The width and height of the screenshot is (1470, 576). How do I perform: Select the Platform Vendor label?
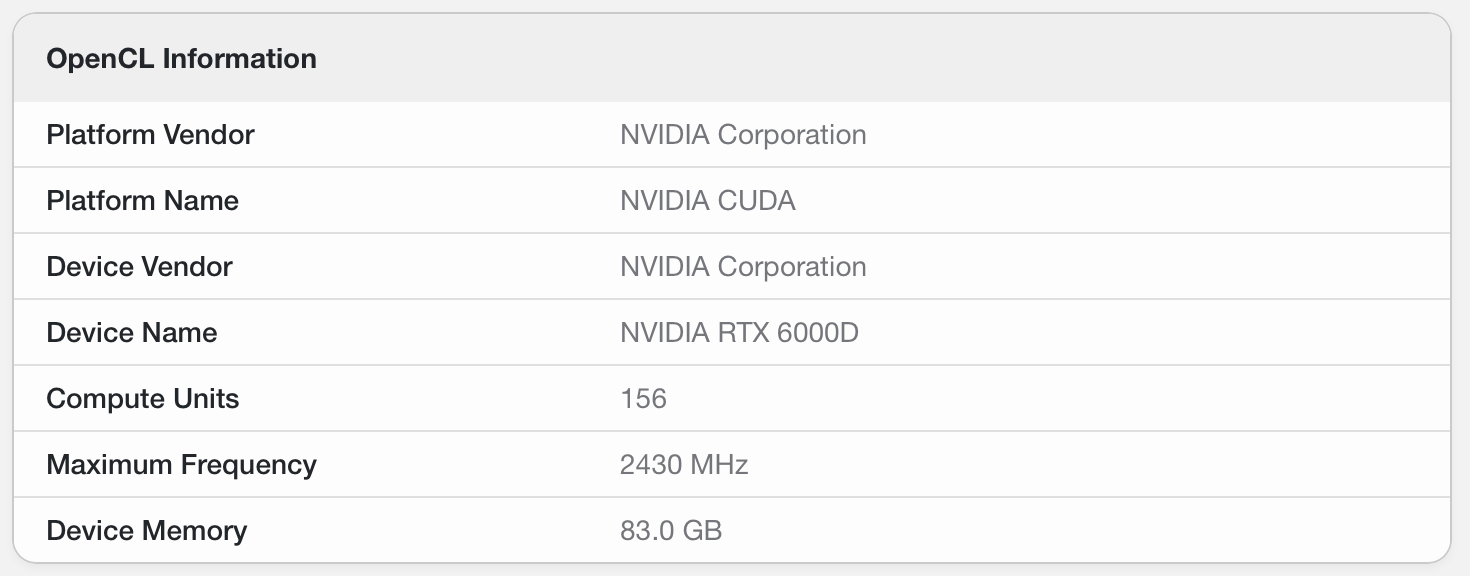coord(150,135)
